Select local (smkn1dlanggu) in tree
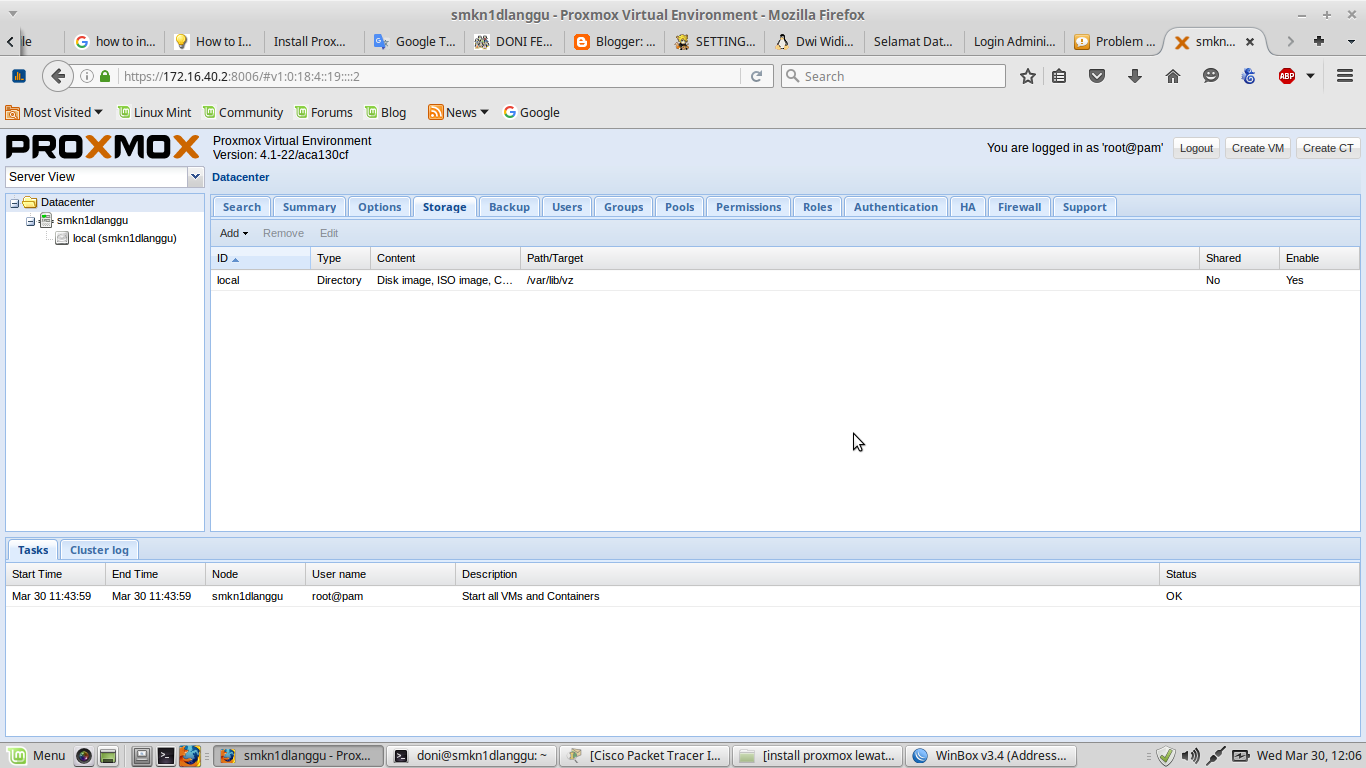This screenshot has height=768, width=1366. [124, 238]
